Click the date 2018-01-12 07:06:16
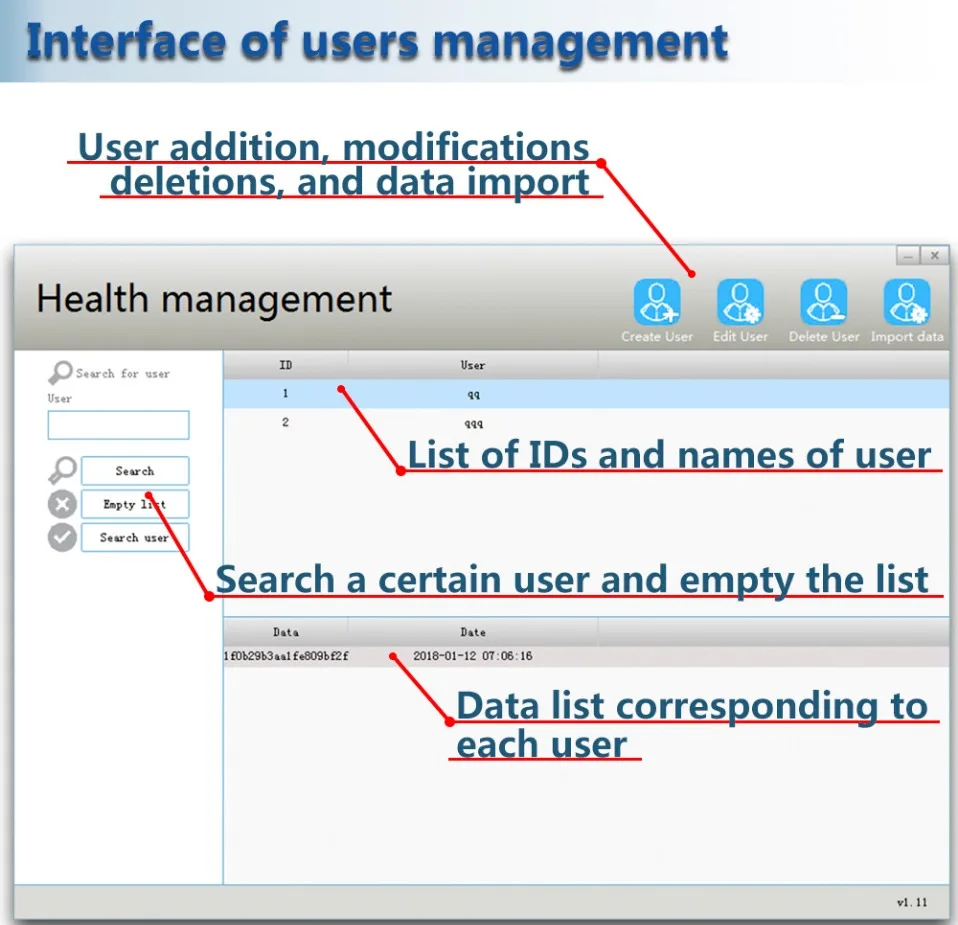This screenshot has width=958, height=925. coord(473,656)
